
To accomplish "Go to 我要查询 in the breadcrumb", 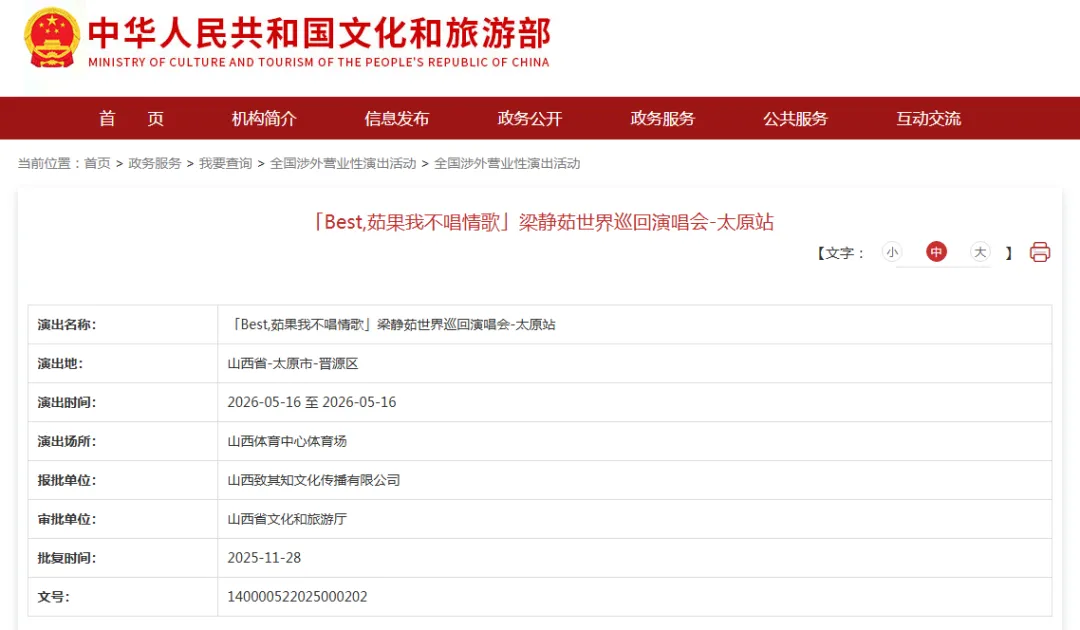I will (225, 163).
